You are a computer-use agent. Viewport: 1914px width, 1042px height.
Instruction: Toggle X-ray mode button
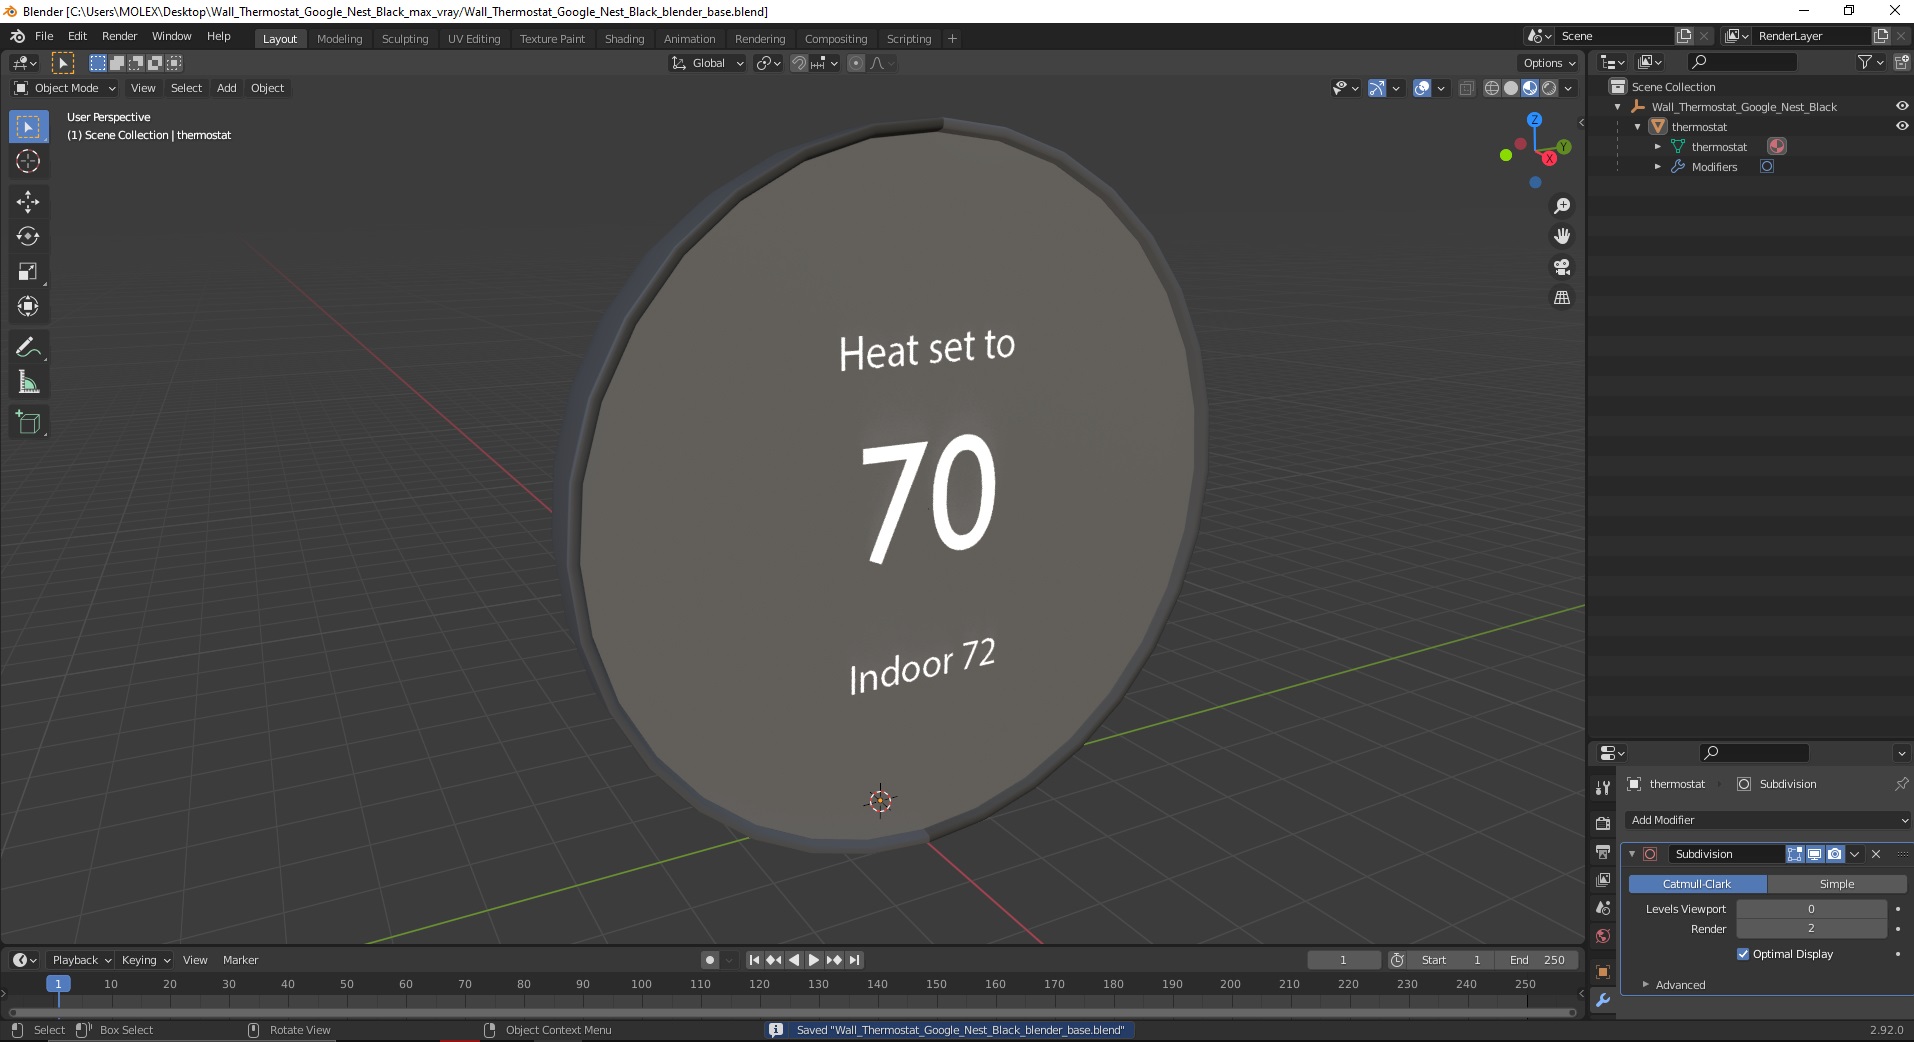tap(1466, 88)
